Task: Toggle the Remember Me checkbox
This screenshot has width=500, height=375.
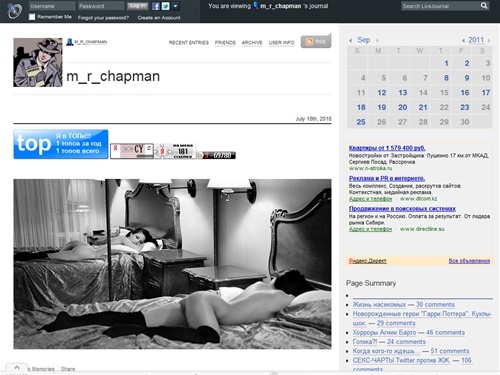Action: (32, 17)
